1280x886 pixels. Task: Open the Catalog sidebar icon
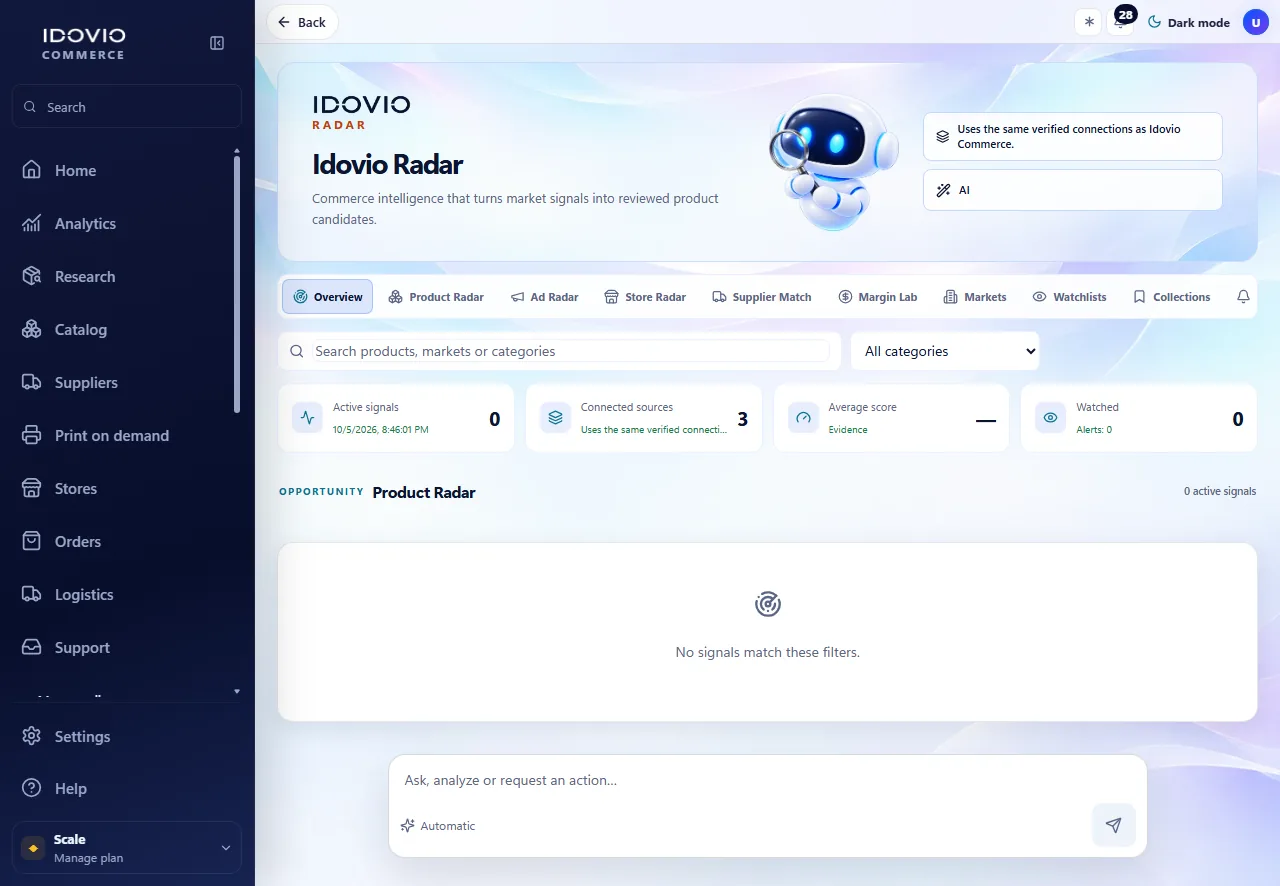pos(32,330)
